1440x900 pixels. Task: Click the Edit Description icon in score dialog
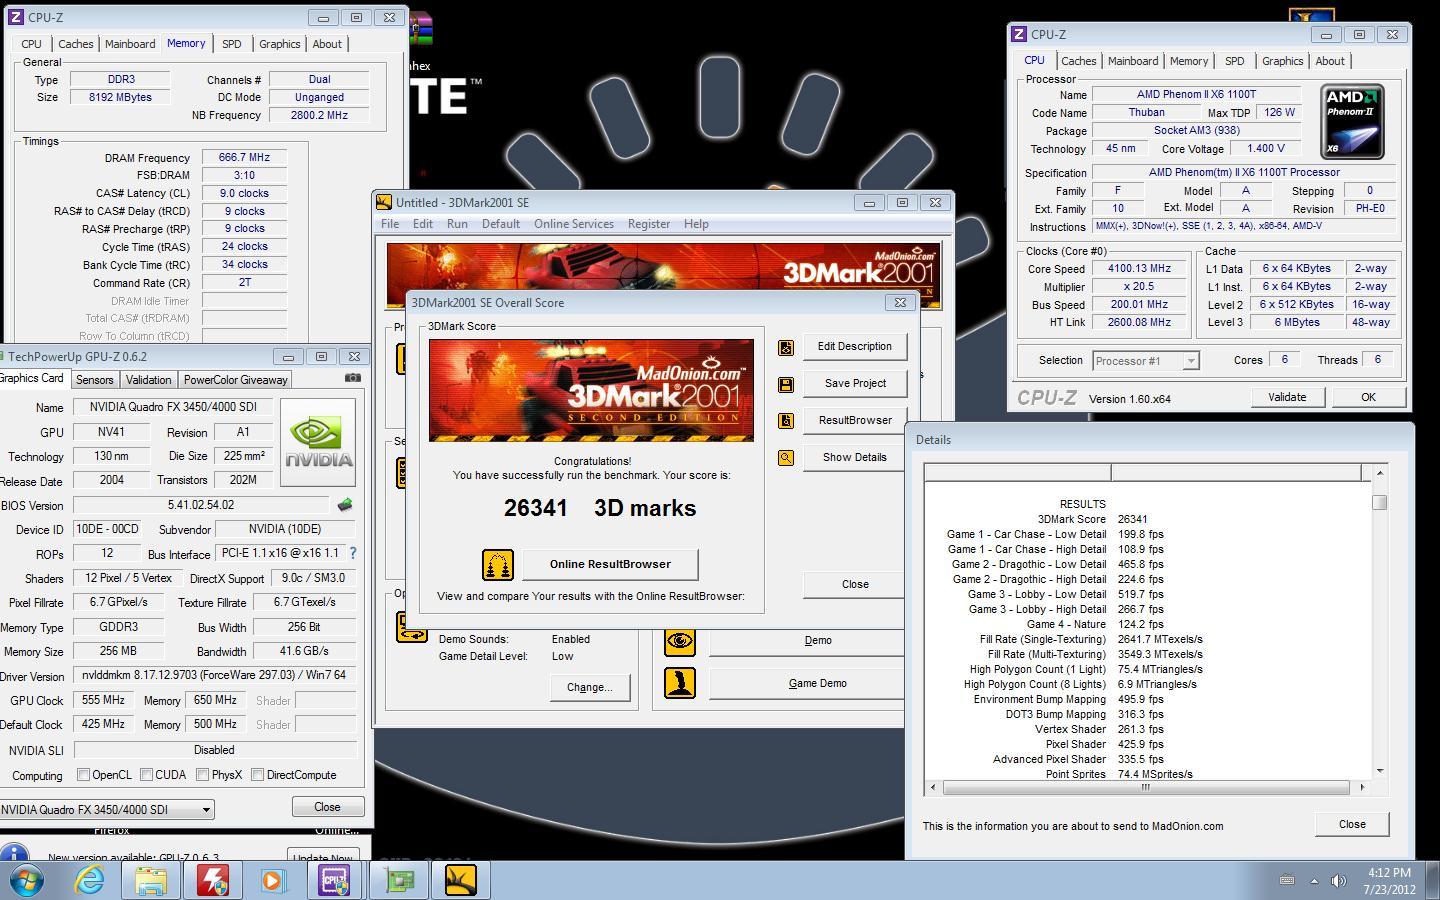click(786, 347)
